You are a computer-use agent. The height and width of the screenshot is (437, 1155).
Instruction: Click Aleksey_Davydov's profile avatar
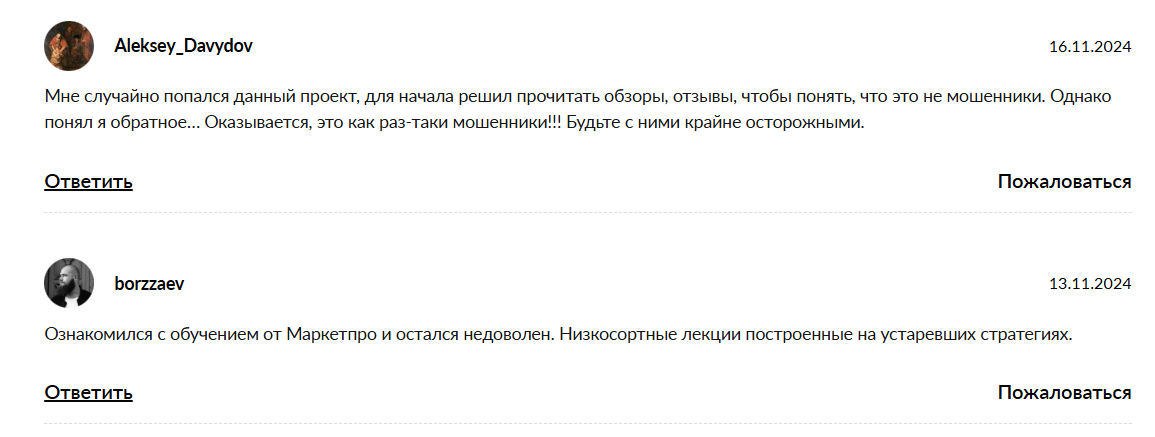click(69, 46)
